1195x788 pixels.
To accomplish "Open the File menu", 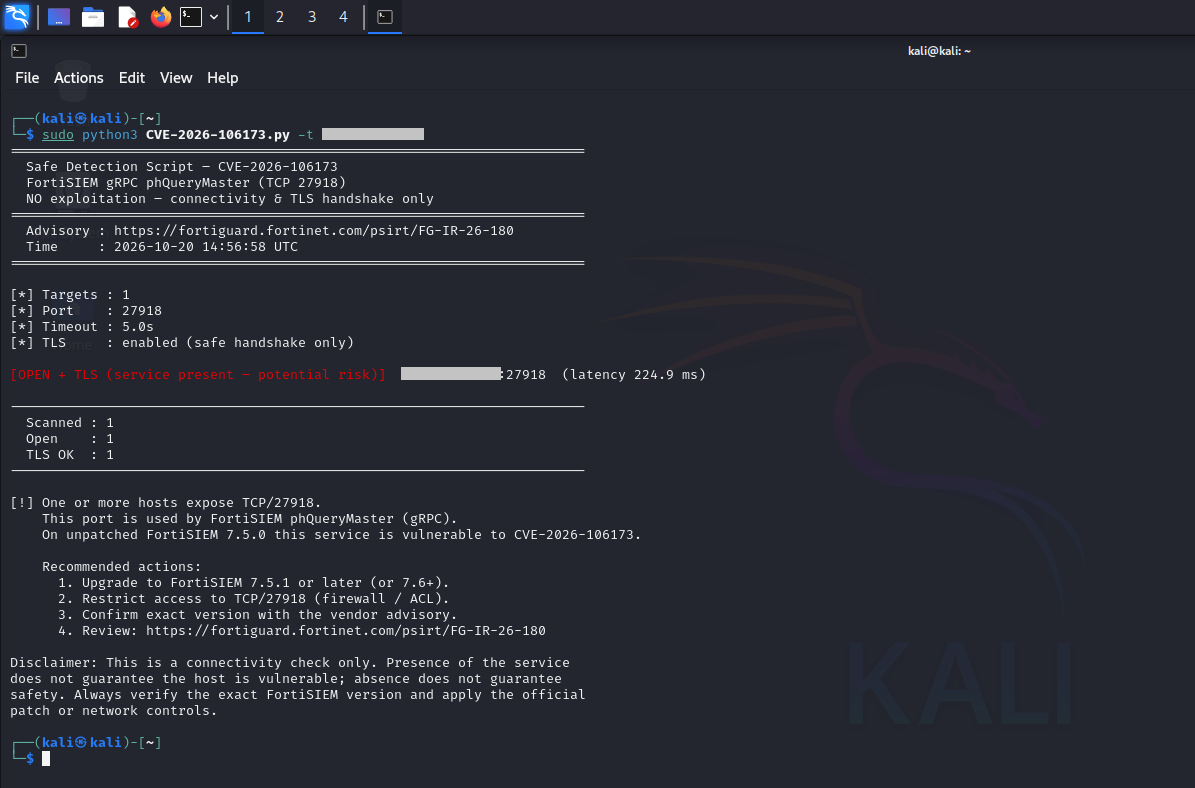I will [27, 78].
